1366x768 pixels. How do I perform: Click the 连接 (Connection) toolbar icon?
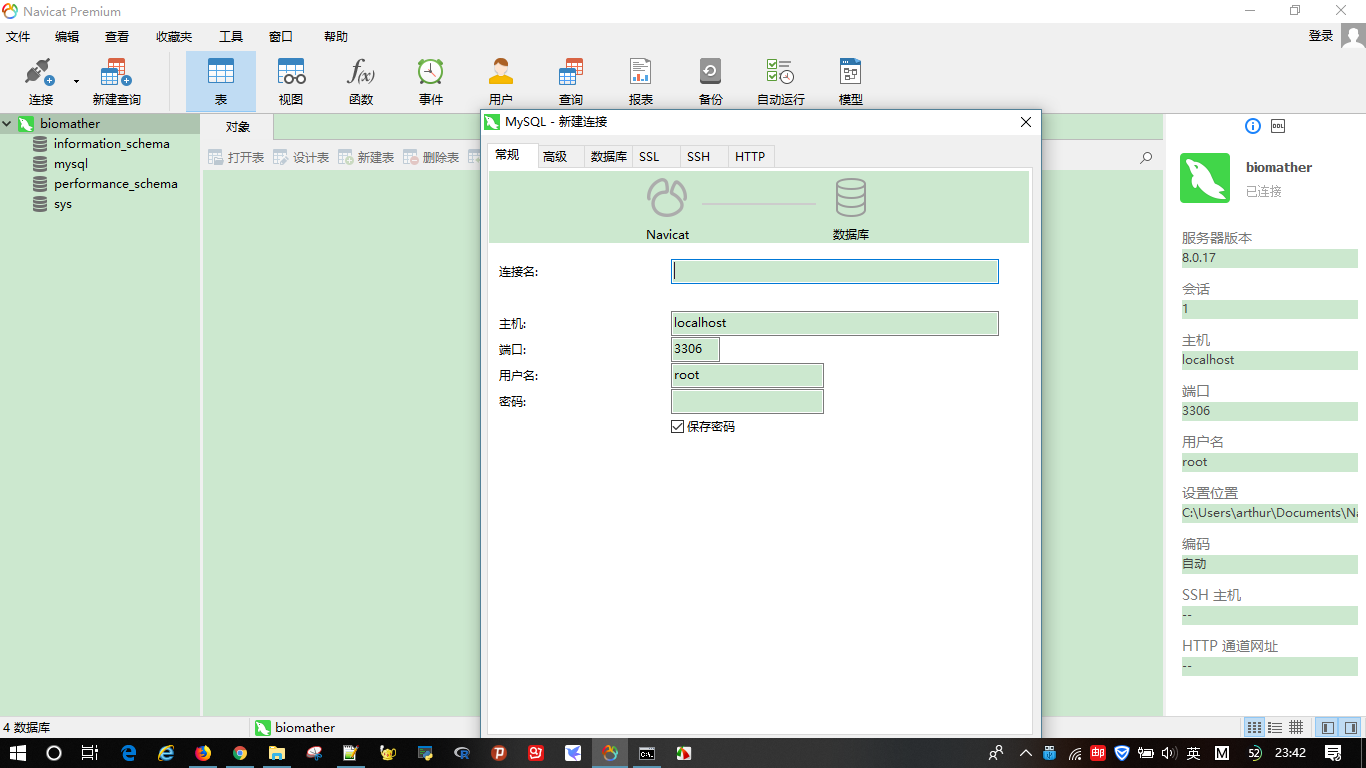[x=40, y=81]
